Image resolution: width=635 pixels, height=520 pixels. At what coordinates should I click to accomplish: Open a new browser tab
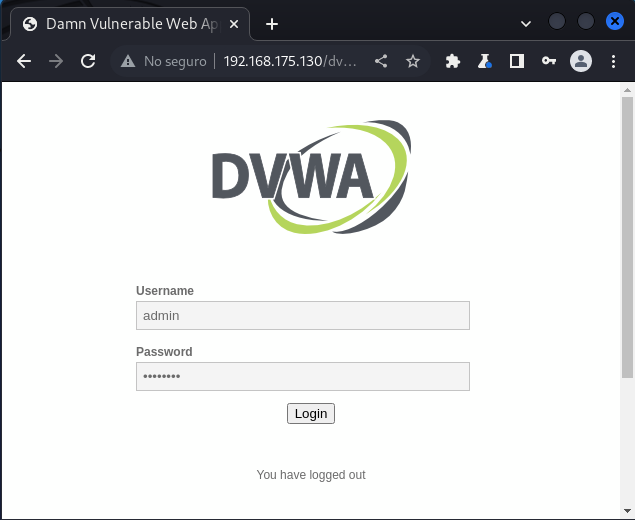pyautogui.click(x=272, y=24)
